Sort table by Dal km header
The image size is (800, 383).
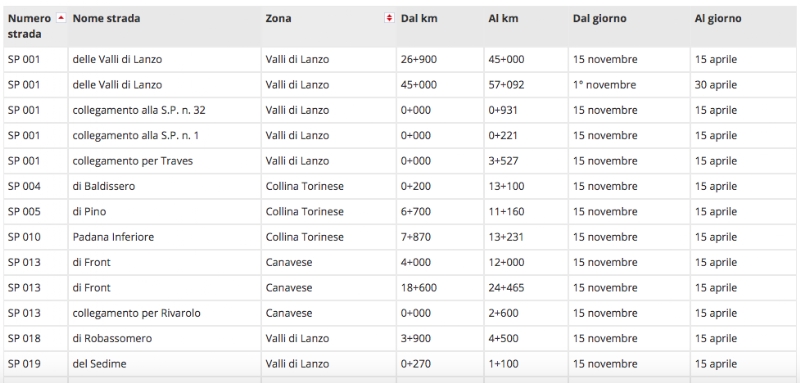click(x=419, y=18)
